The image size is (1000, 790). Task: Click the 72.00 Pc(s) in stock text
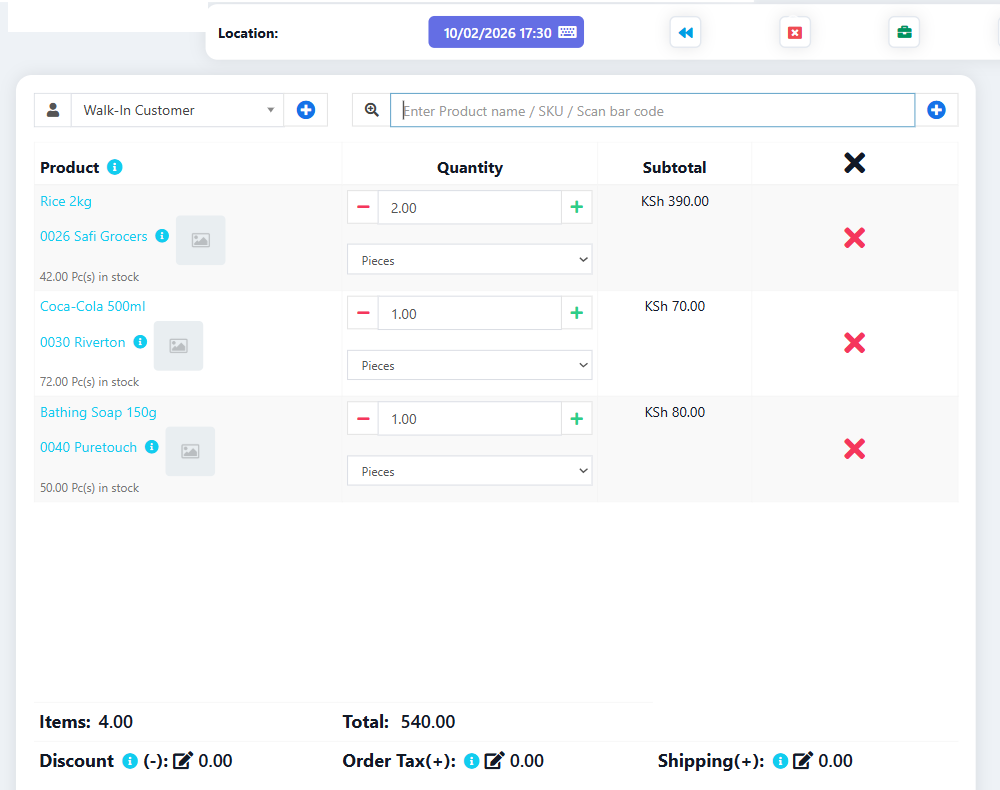[x=89, y=382]
